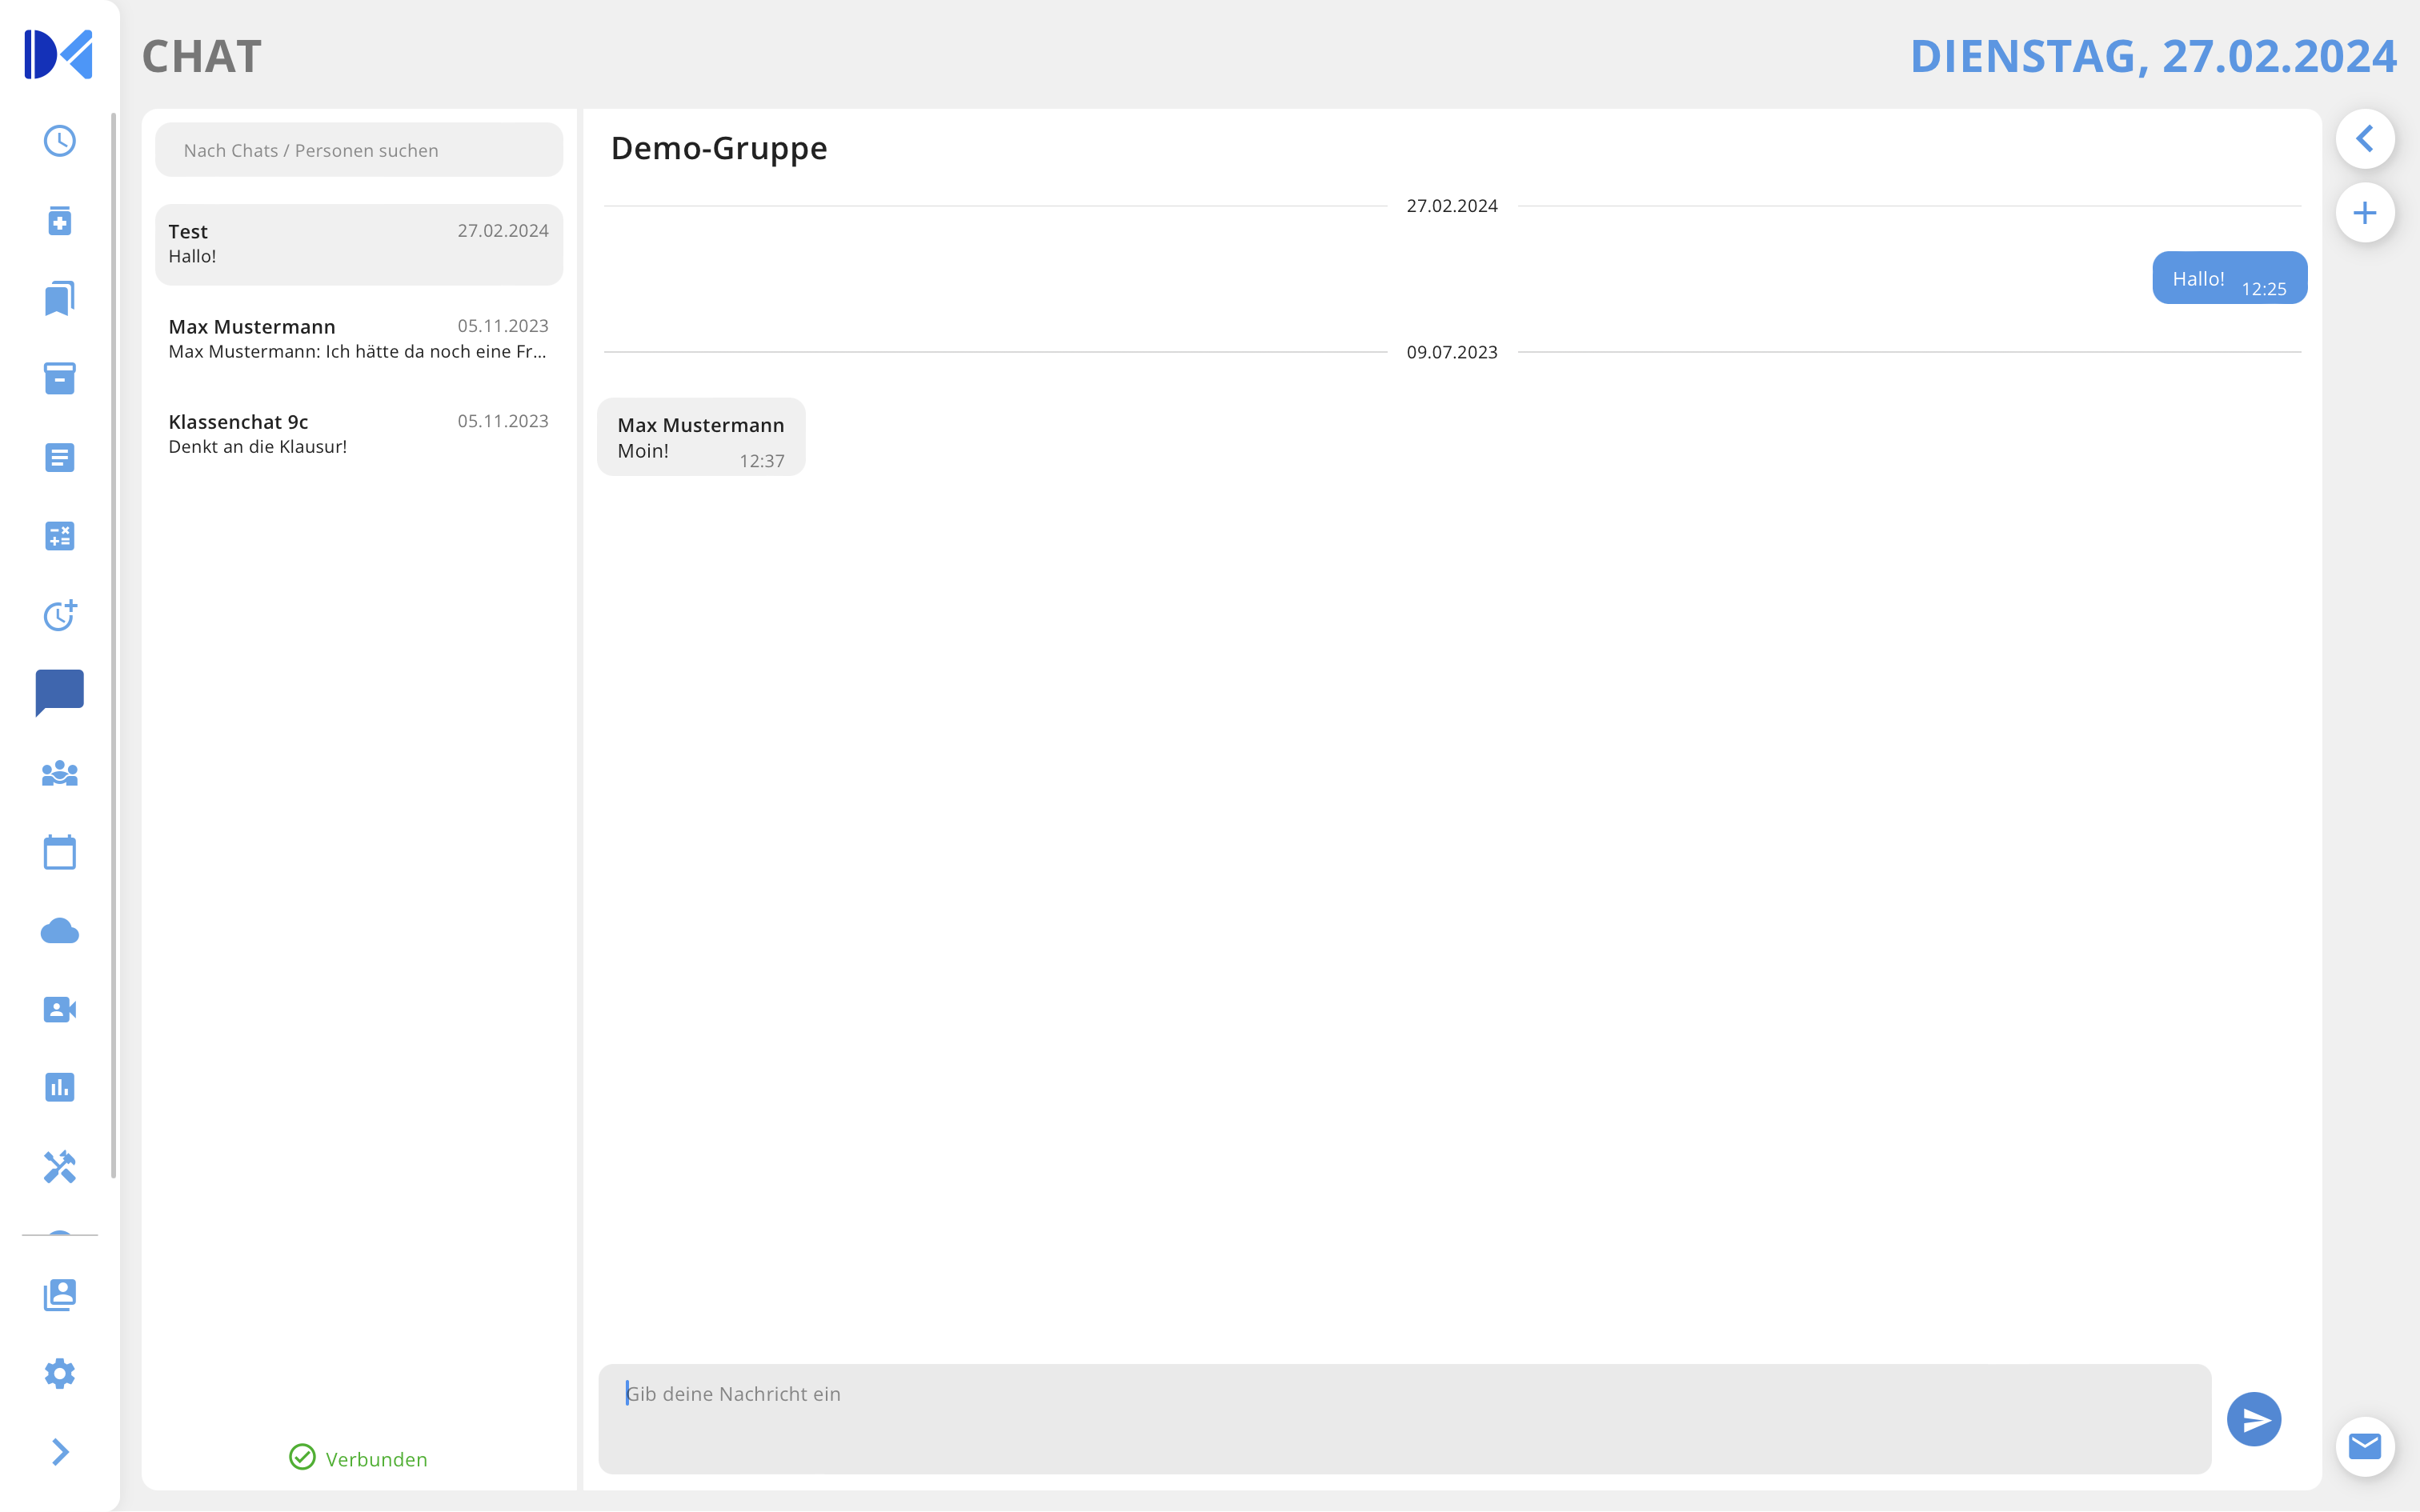Click the plus button to add chat

point(2365,213)
